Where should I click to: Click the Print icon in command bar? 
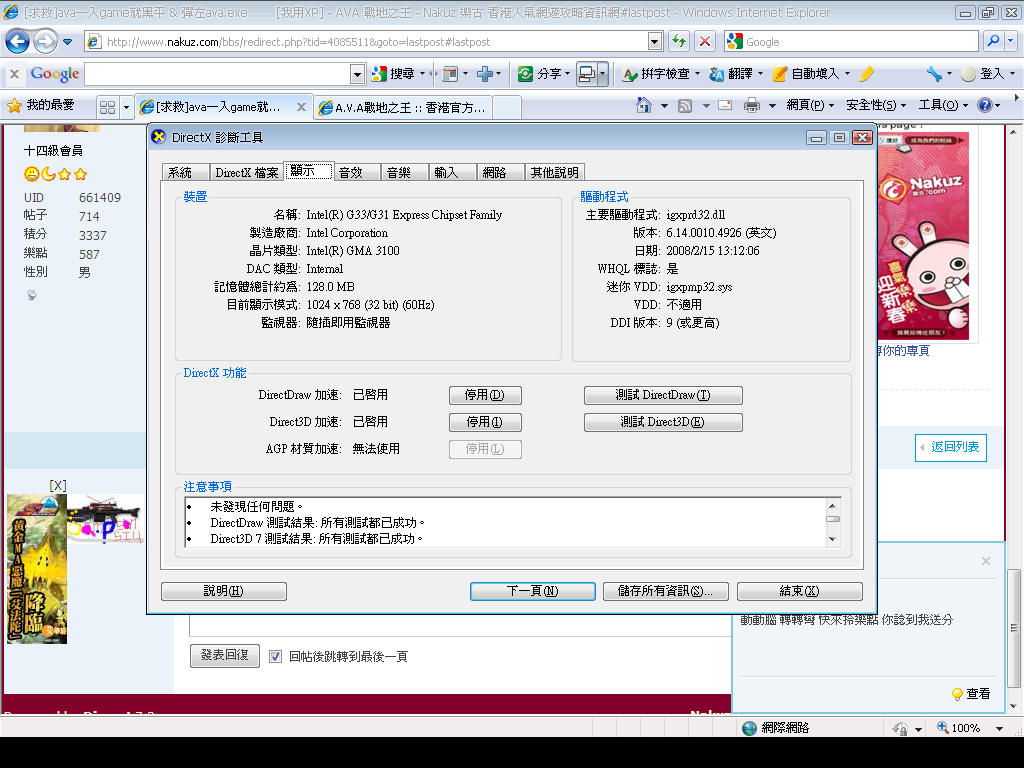click(752, 105)
